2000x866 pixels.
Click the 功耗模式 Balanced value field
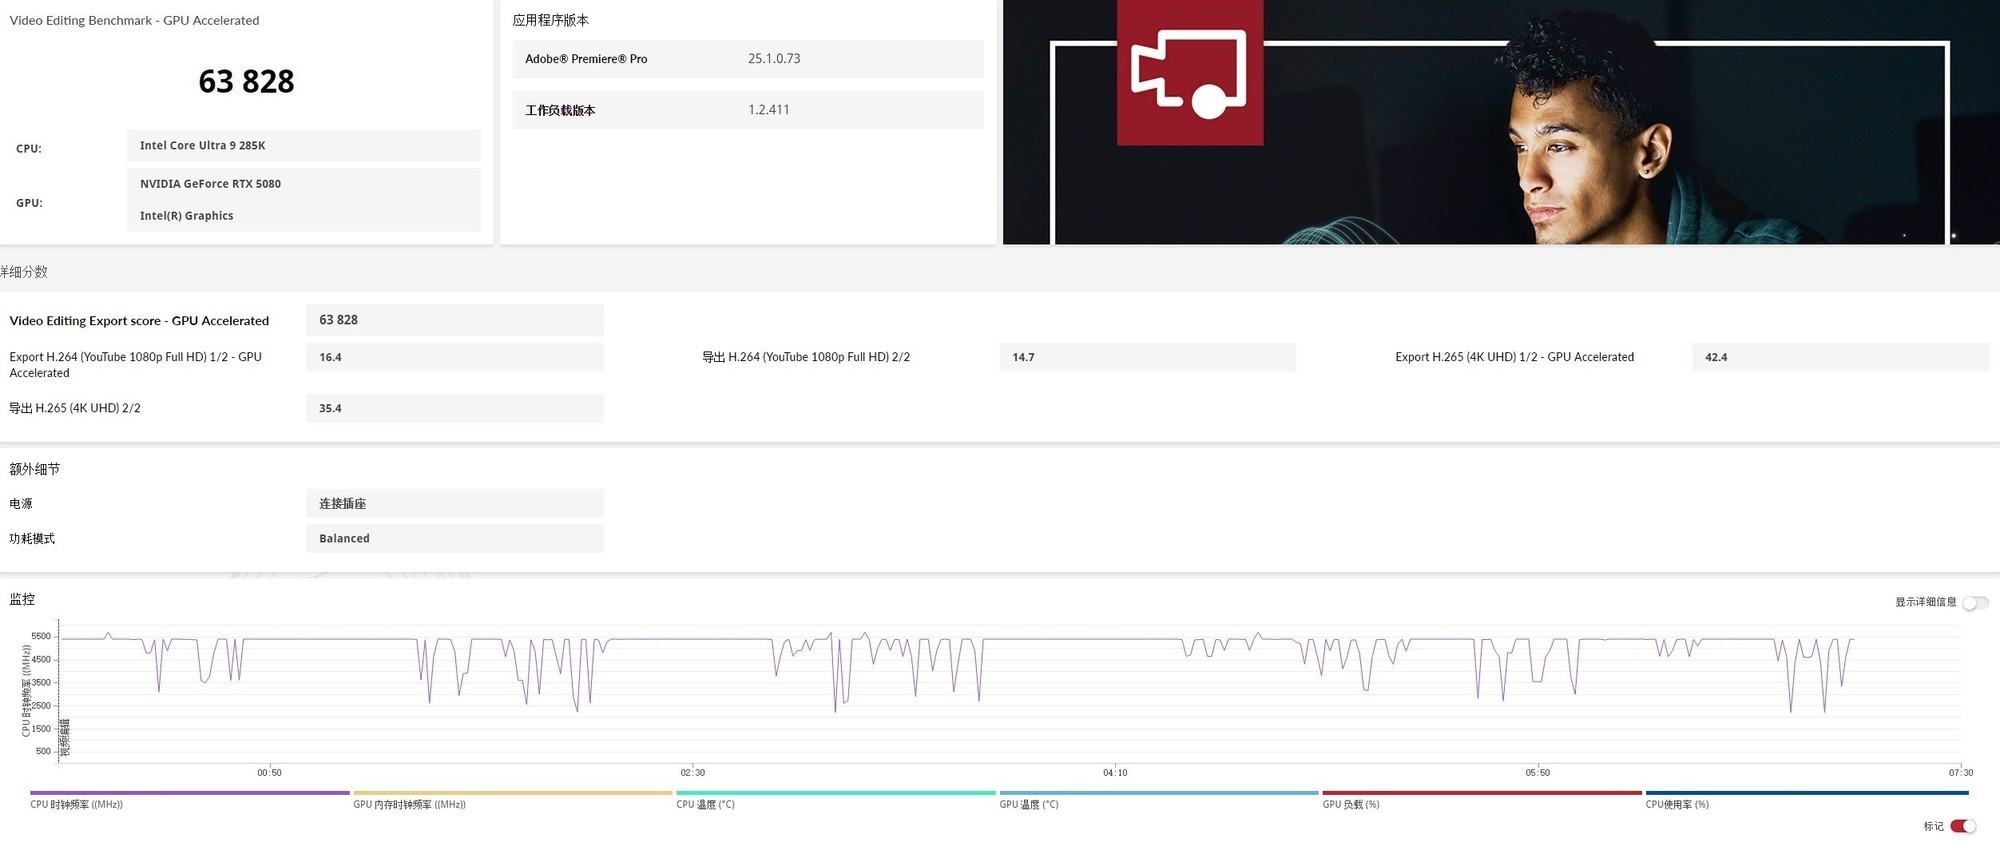coord(454,539)
